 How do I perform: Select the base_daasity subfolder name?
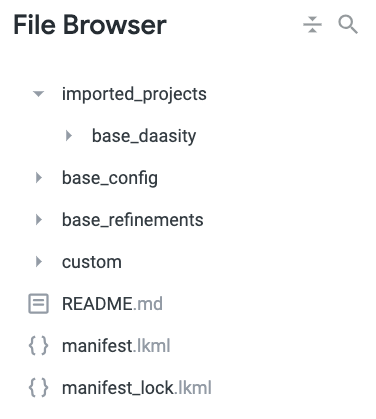point(144,136)
